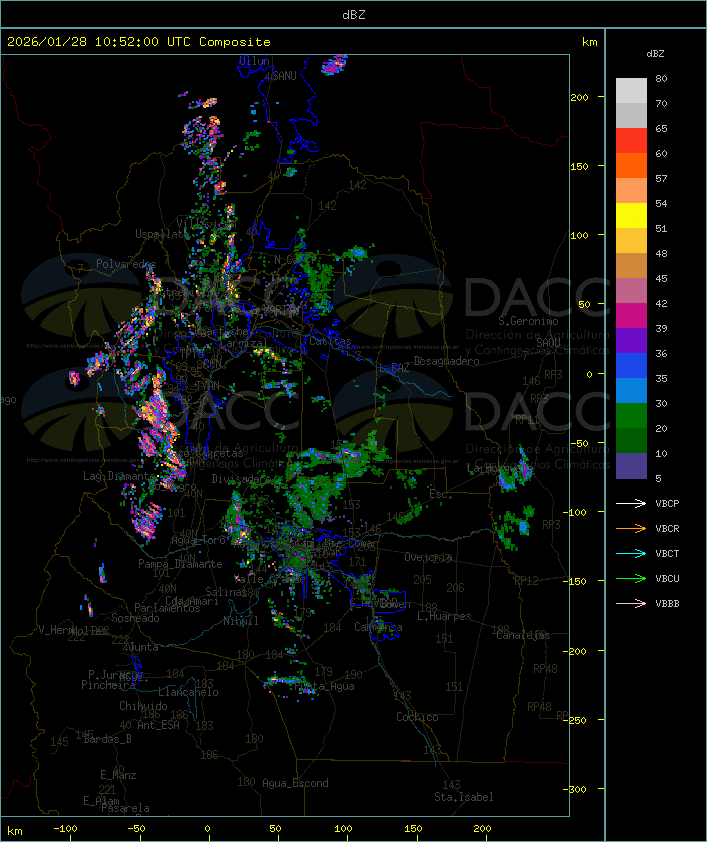Click the blue 35–36 dBZ color band

tap(631, 366)
